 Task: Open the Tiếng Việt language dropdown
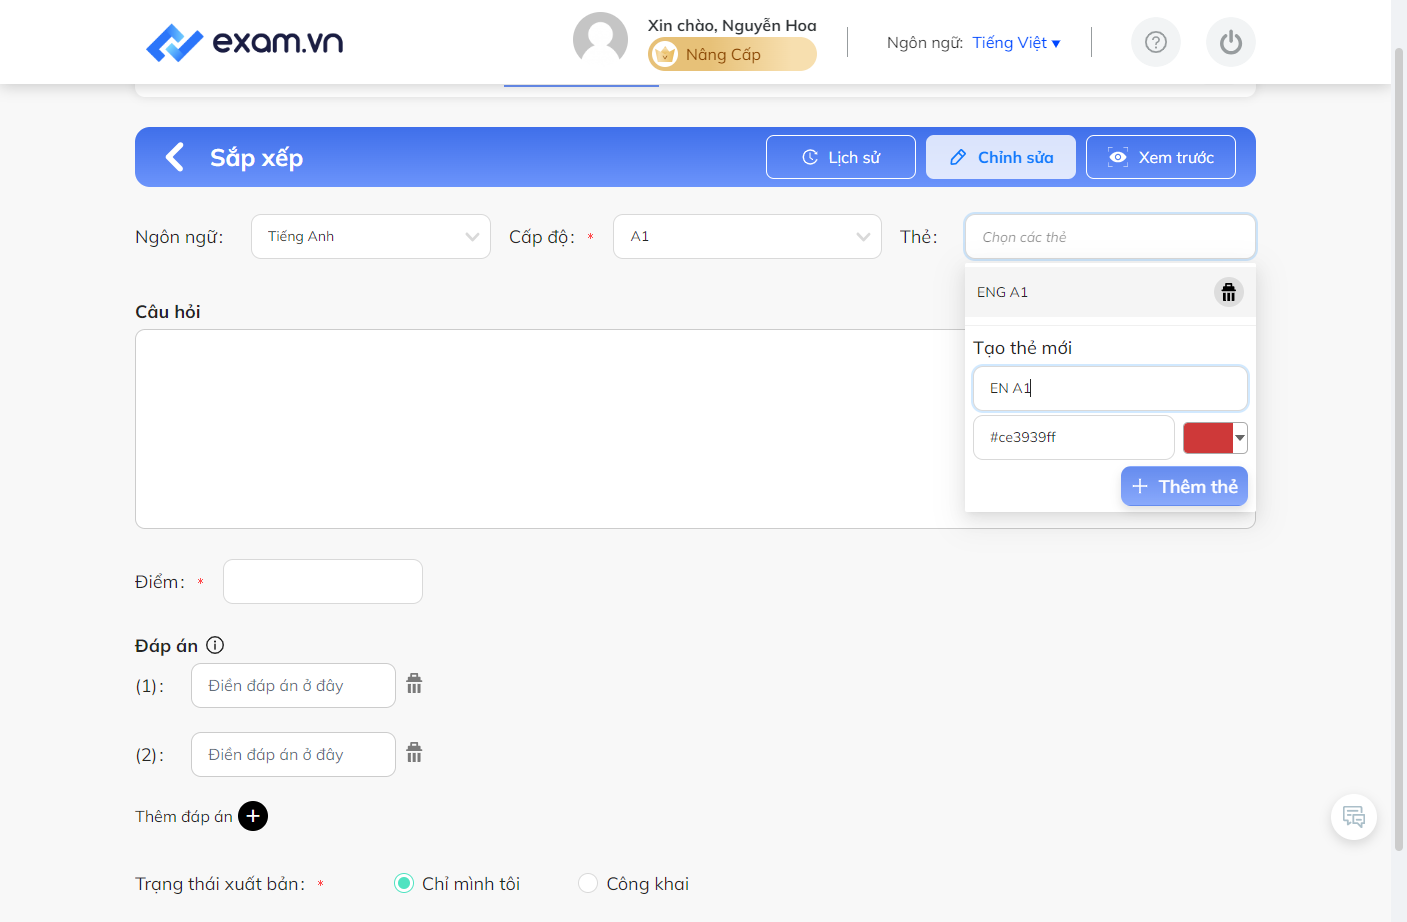(x=1016, y=42)
